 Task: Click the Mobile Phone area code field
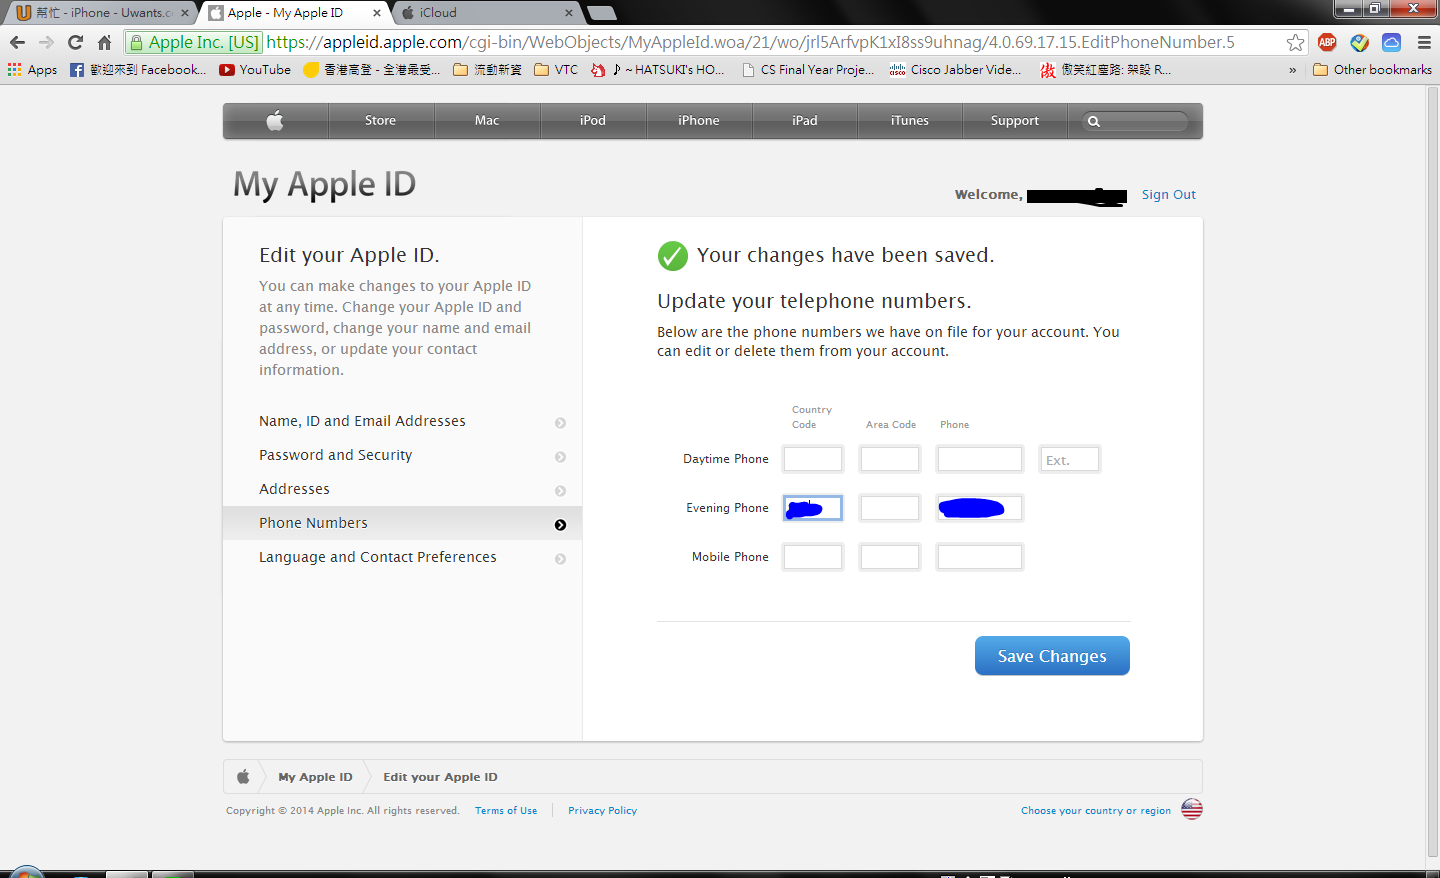click(890, 557)
